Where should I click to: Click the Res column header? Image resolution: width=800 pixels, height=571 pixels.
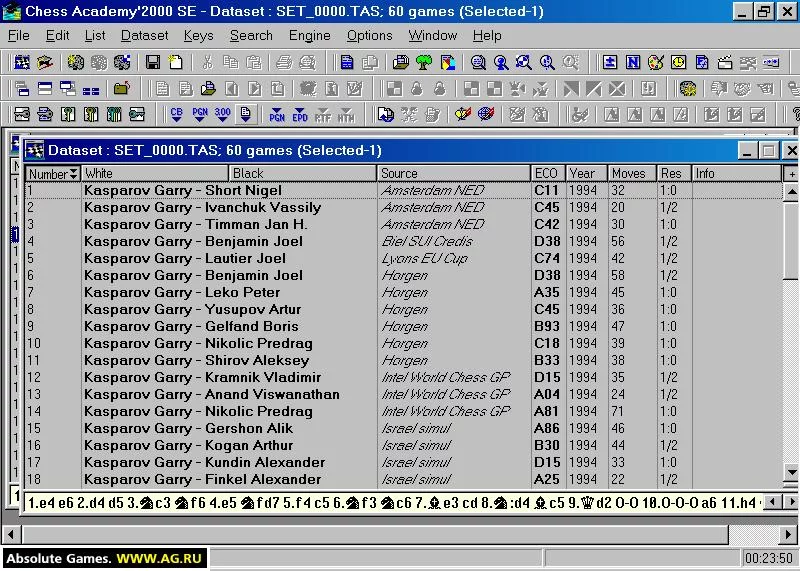click(674, 173)
